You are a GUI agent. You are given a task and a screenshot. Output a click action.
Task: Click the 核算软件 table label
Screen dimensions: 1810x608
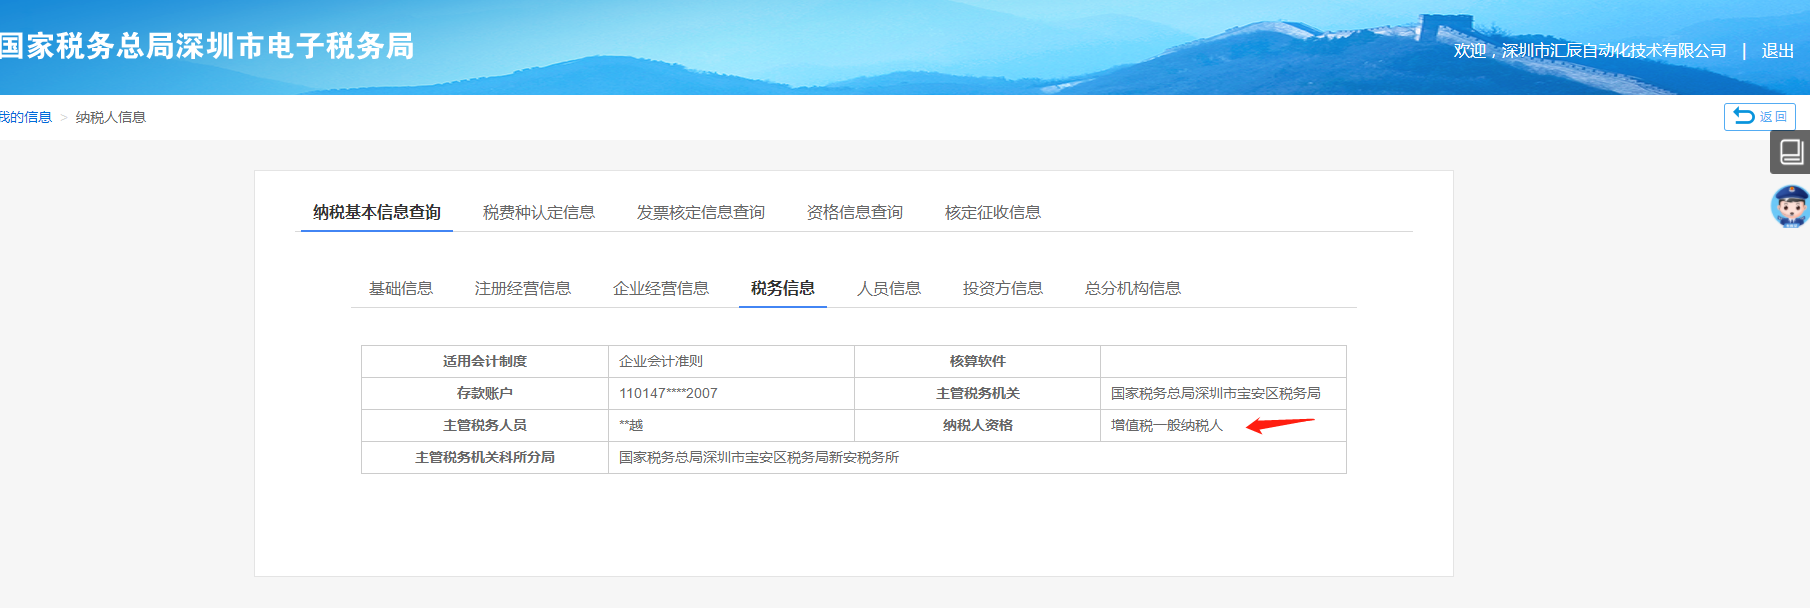(978, 361)
